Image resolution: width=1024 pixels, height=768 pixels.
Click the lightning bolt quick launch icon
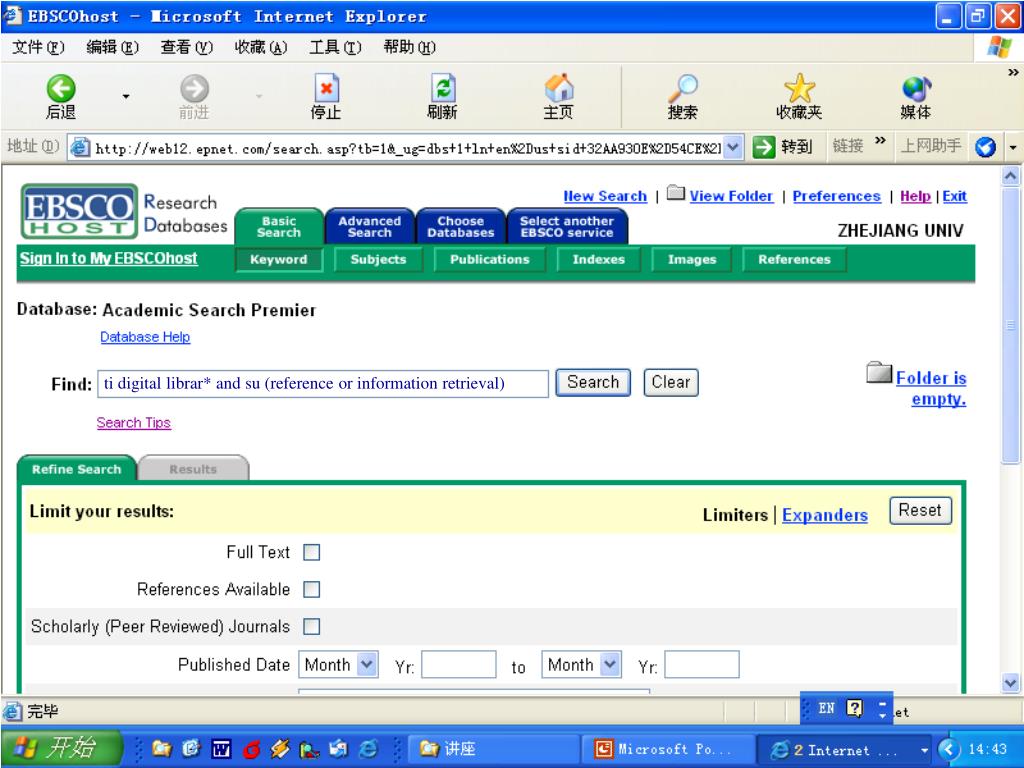[x=280, y=749]
